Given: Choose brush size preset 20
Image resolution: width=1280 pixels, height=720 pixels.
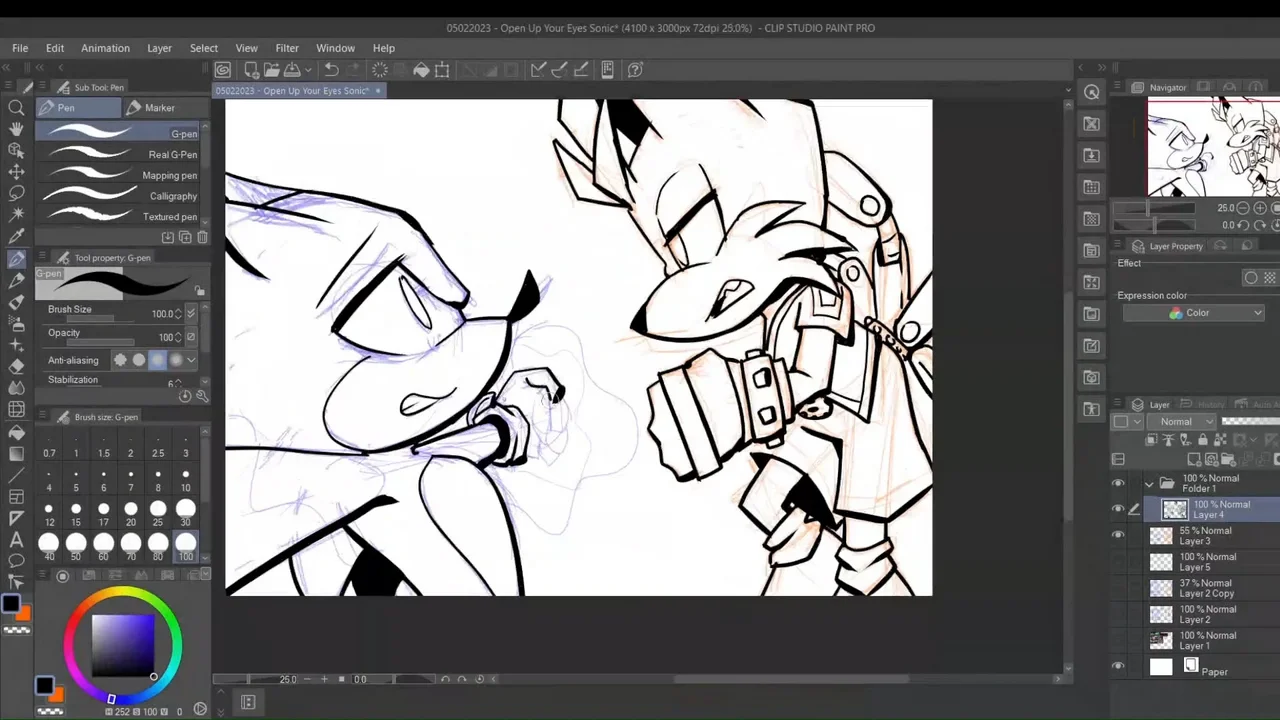Looking at the screenshot, I should (x=131, y=513).
